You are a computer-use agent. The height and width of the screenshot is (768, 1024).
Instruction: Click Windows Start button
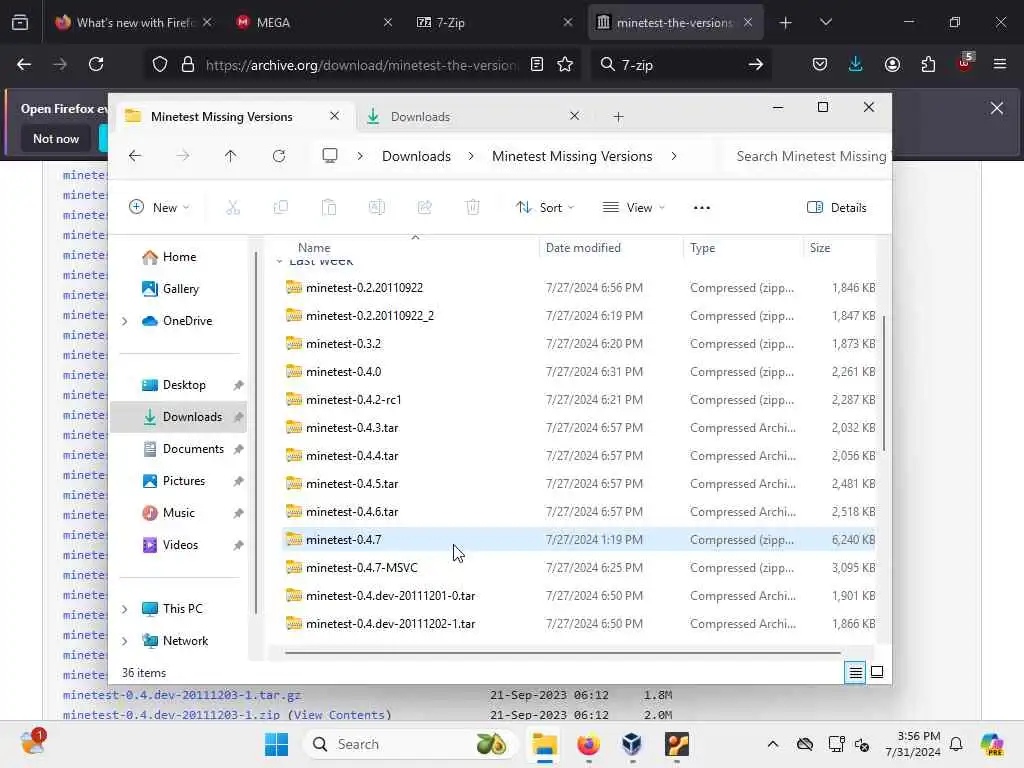(x=276, y=744)
